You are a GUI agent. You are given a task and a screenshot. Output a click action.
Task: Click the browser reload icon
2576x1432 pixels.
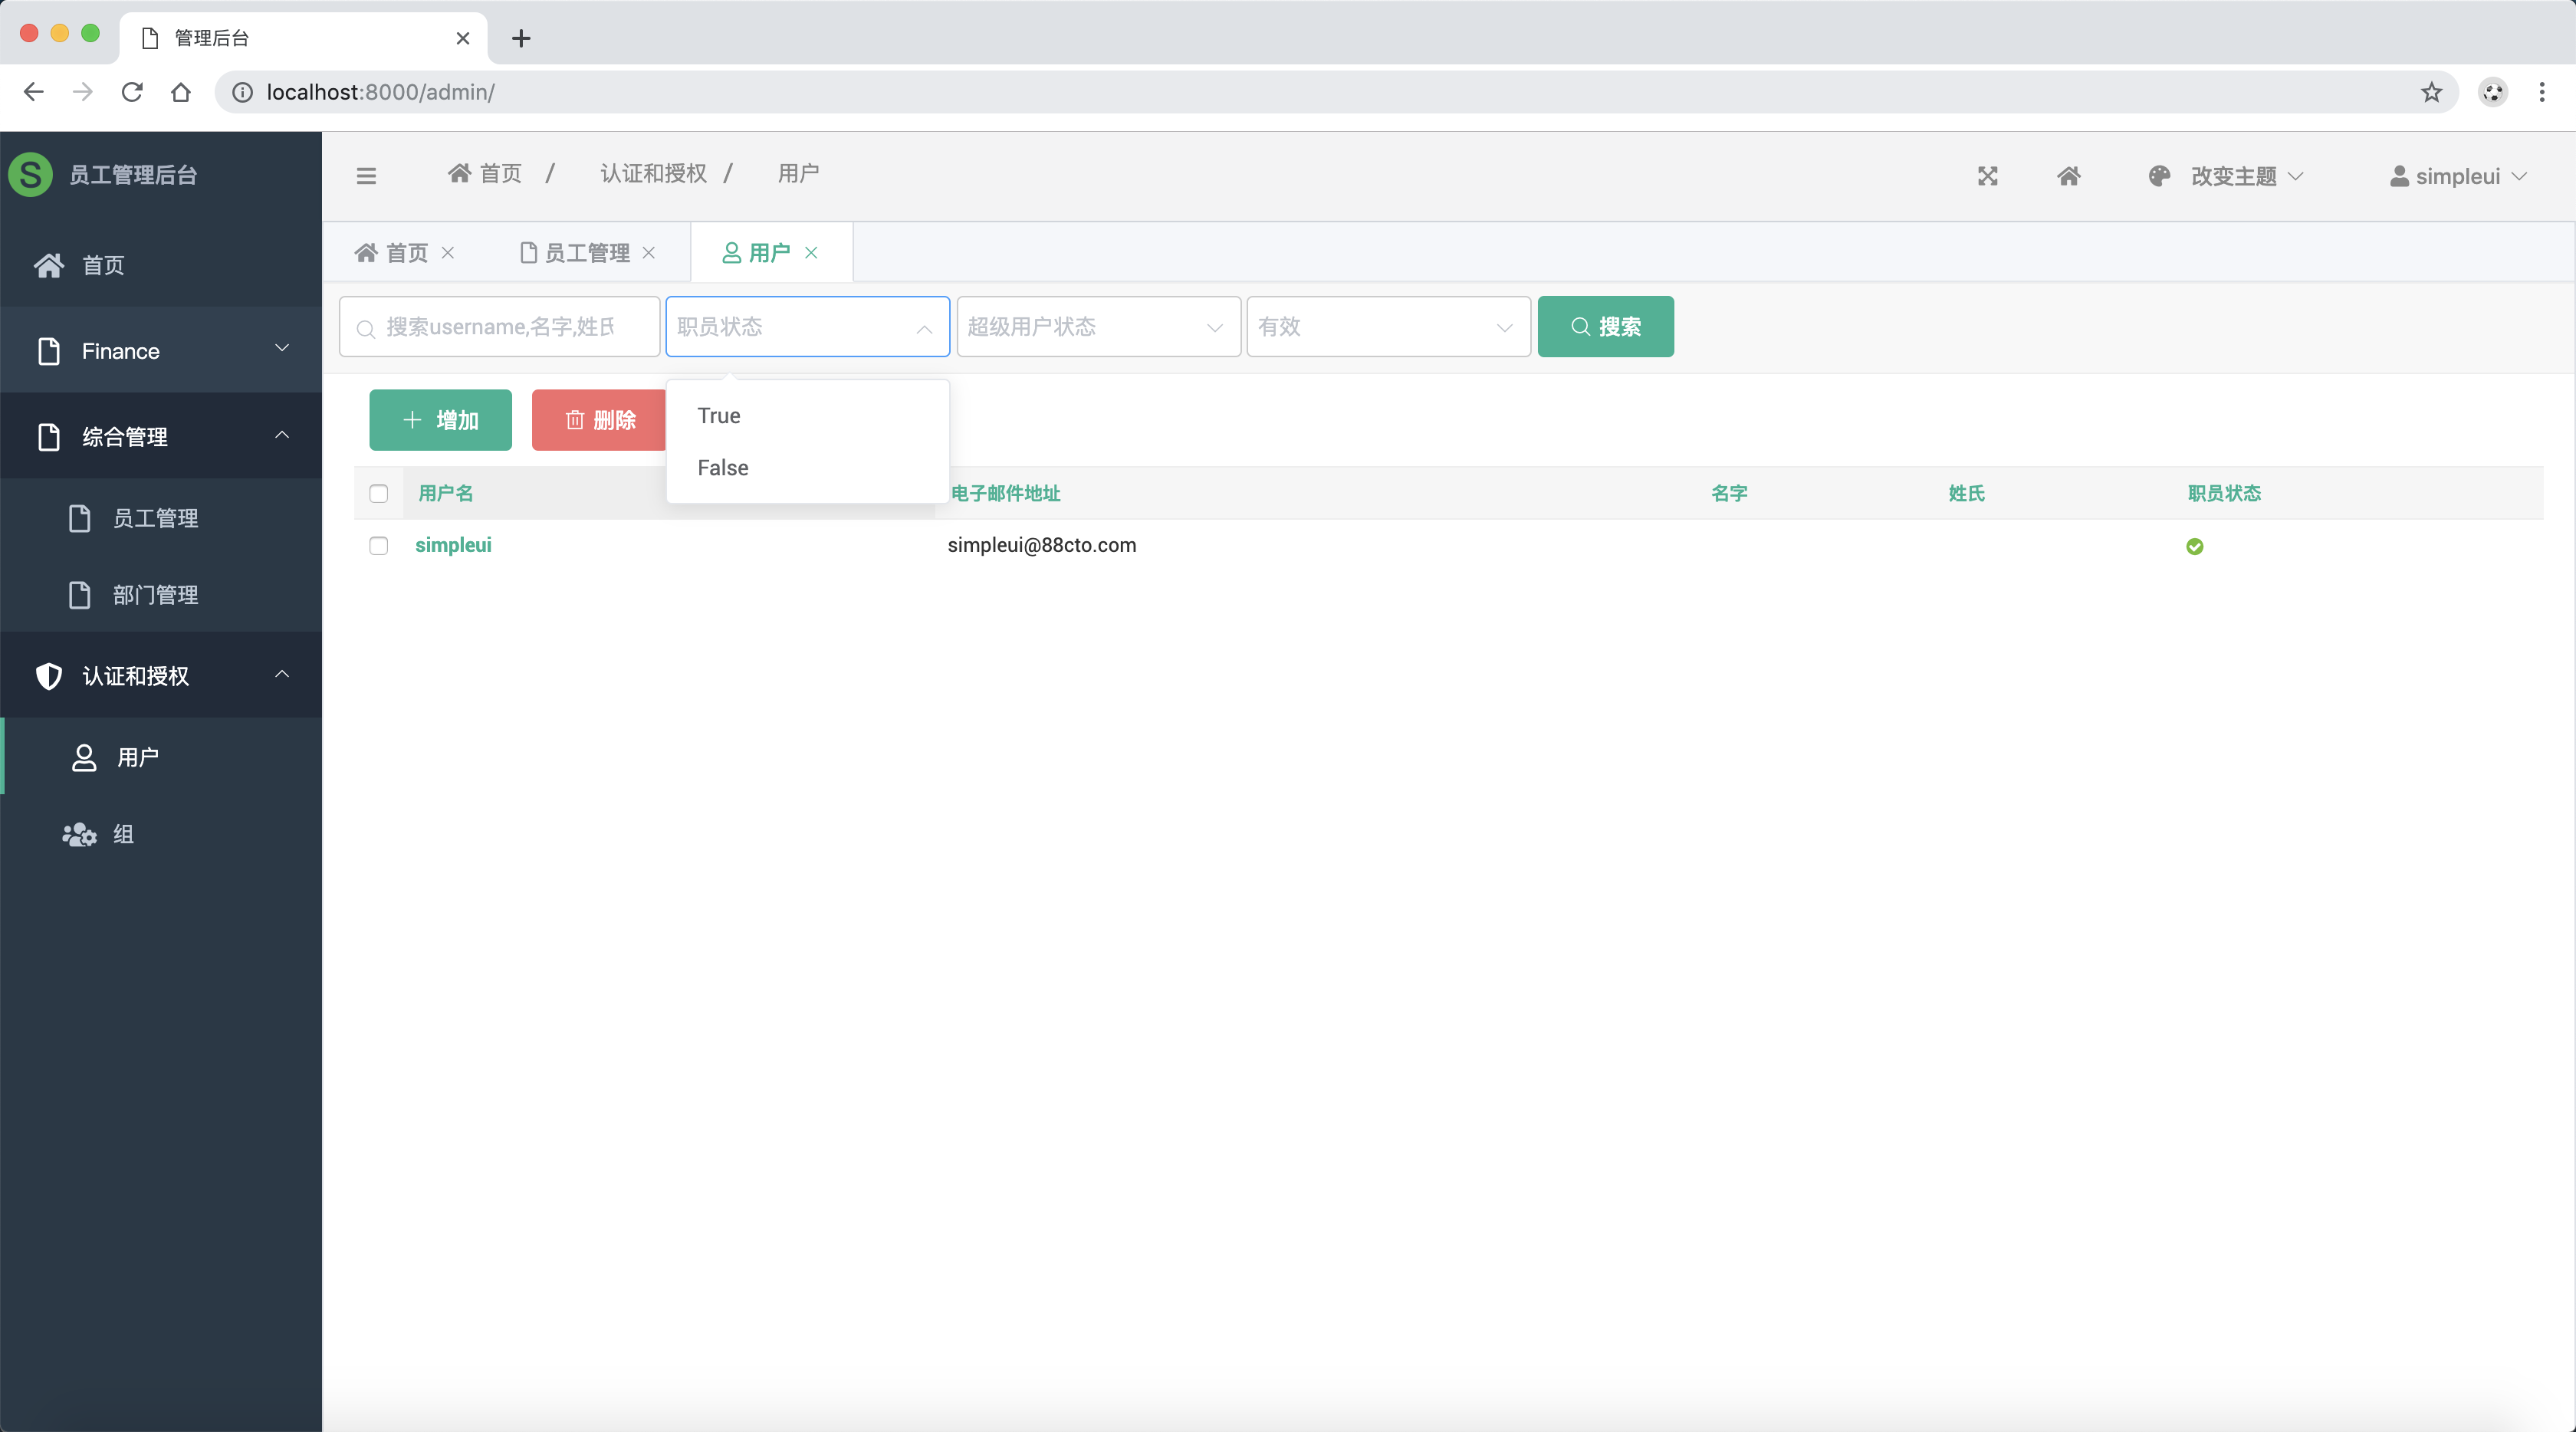[132, 92]
